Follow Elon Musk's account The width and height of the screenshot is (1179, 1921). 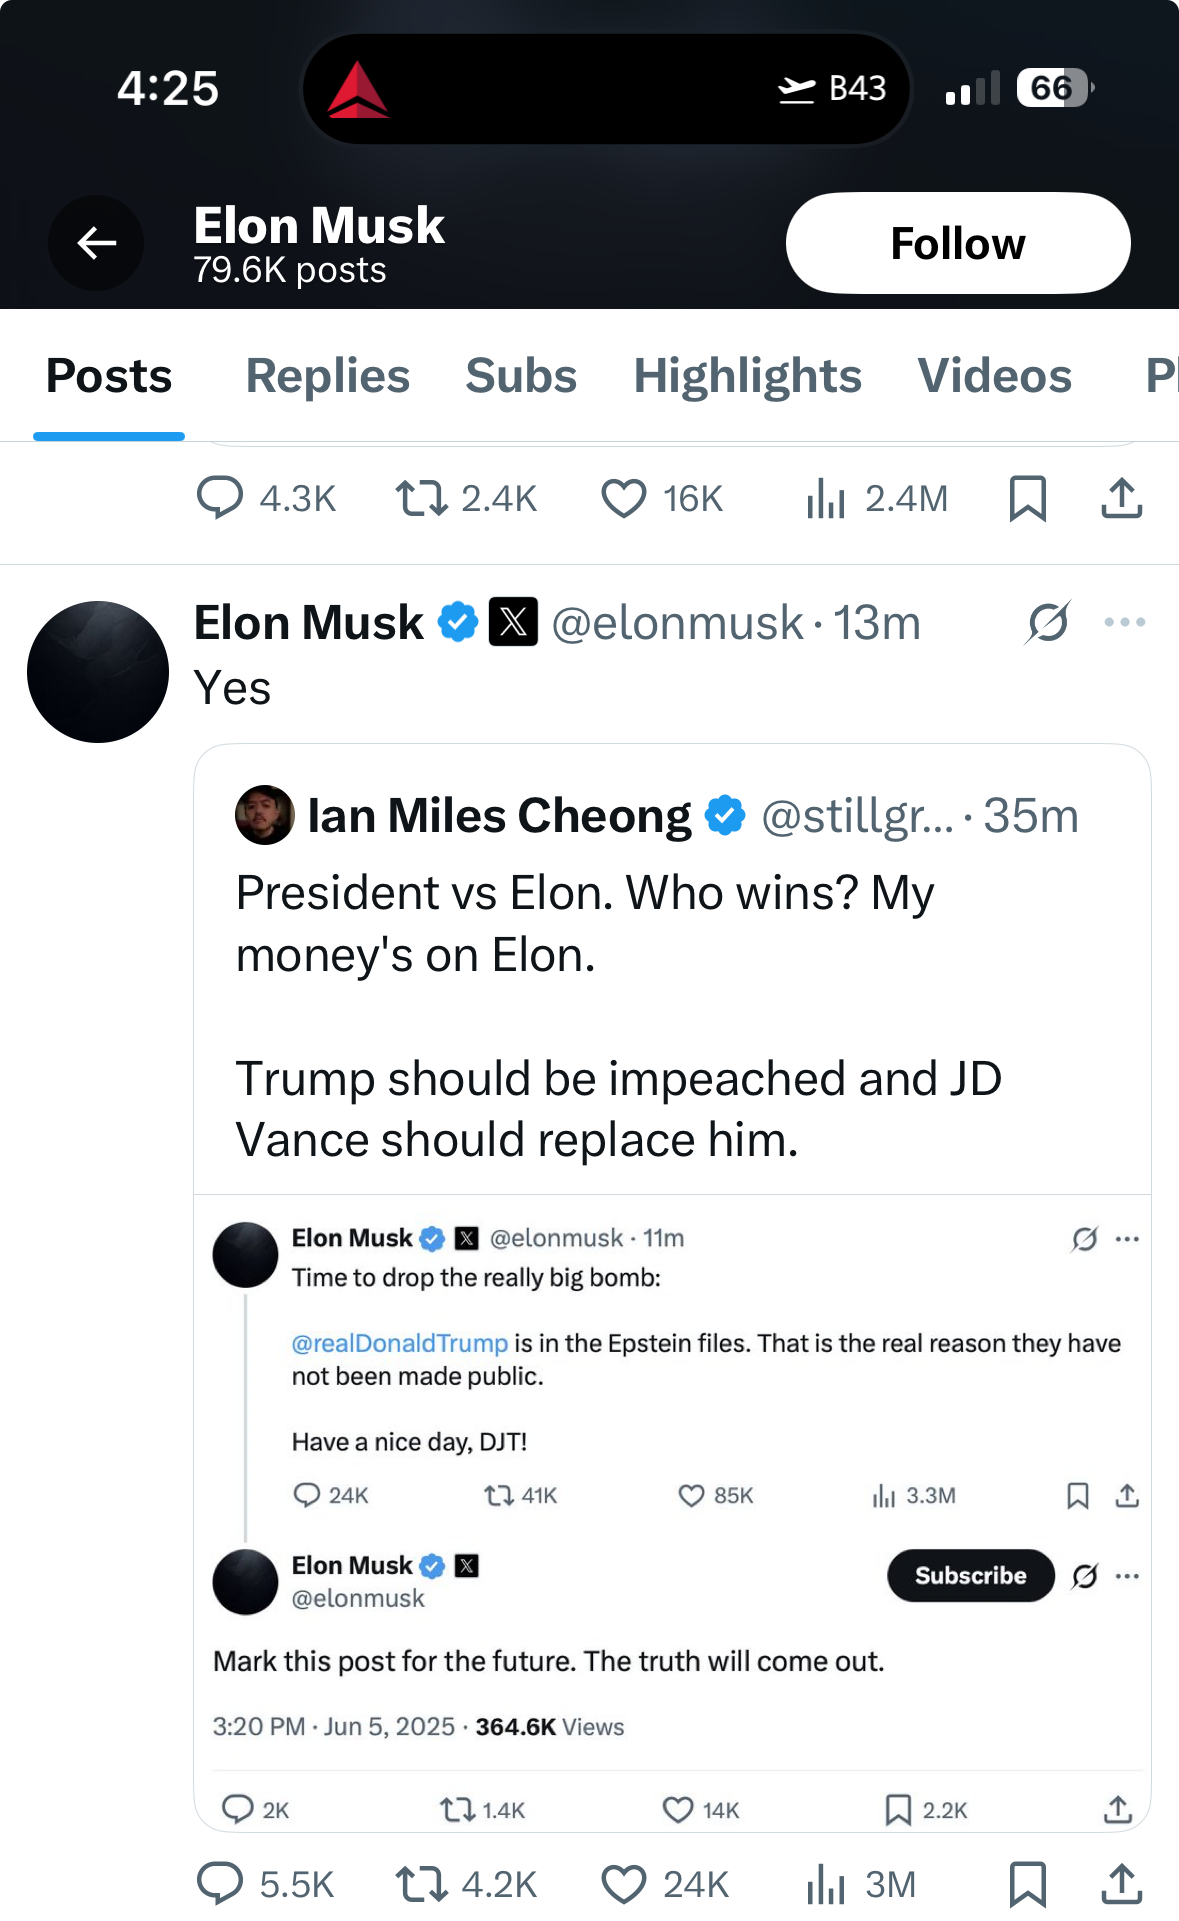(x=958, y=243)
